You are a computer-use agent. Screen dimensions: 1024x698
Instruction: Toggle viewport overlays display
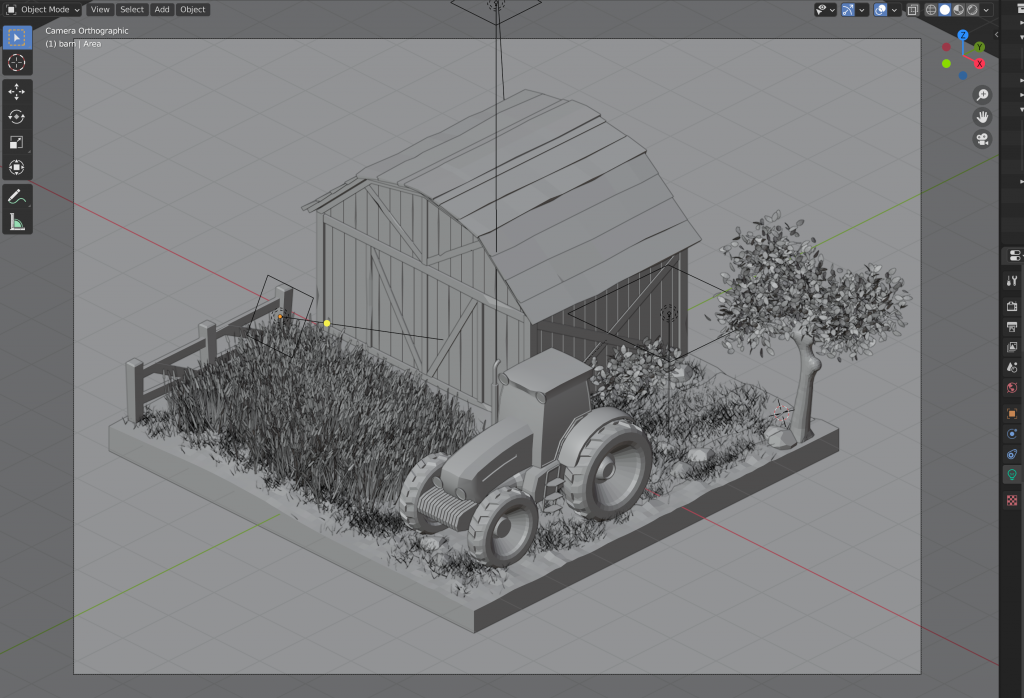(880, 10)
